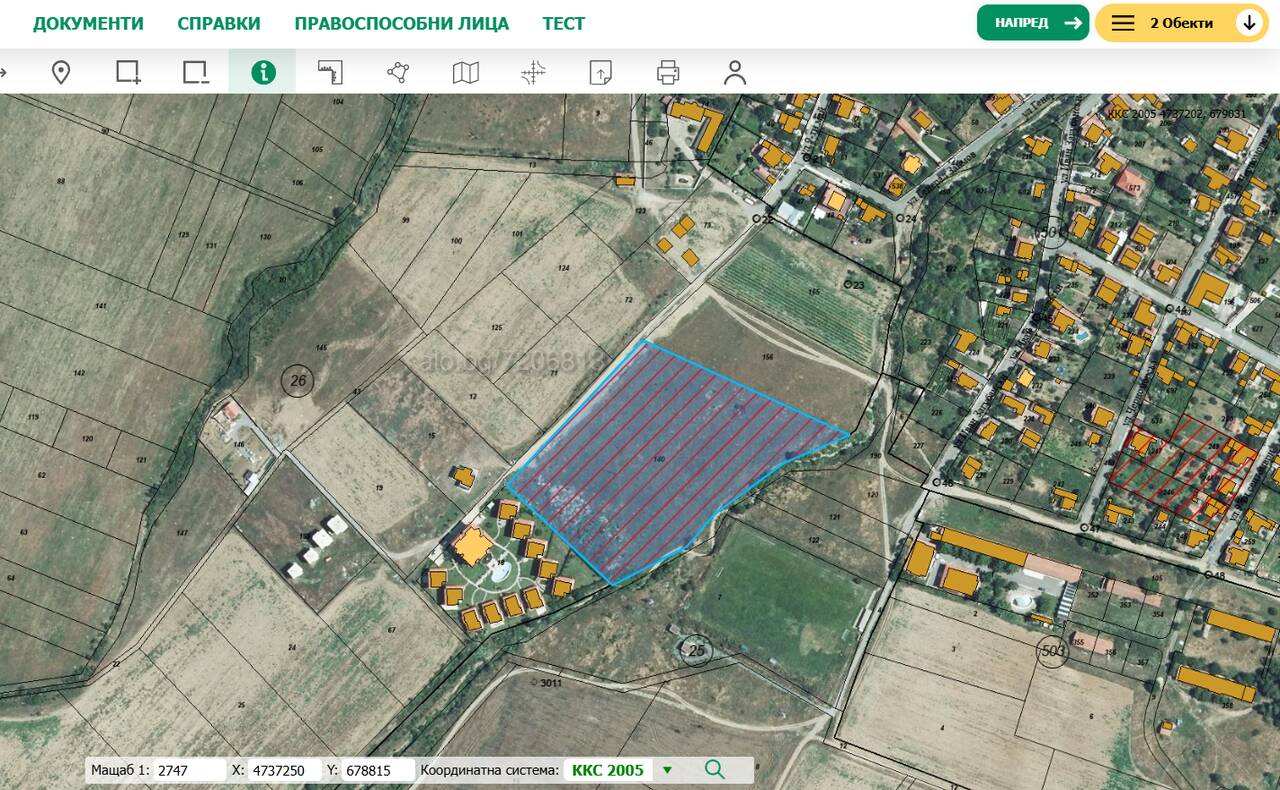This screenshot has width=1280, height=790.
Task: Toggle the green info tool
Action: [x=263, y=72]
